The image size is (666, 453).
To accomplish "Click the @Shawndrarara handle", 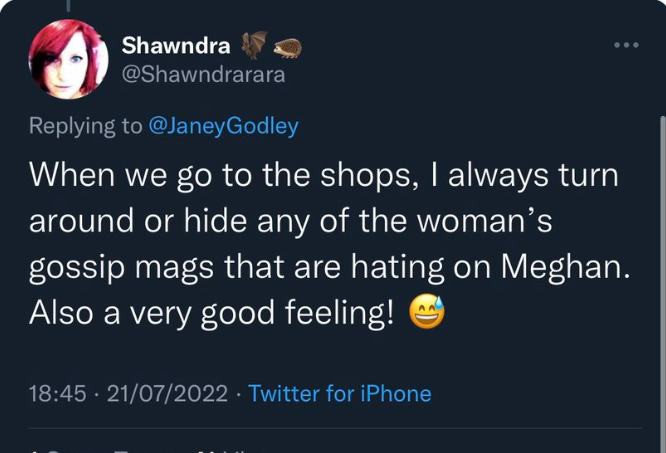I will click(x=203, y=75).
